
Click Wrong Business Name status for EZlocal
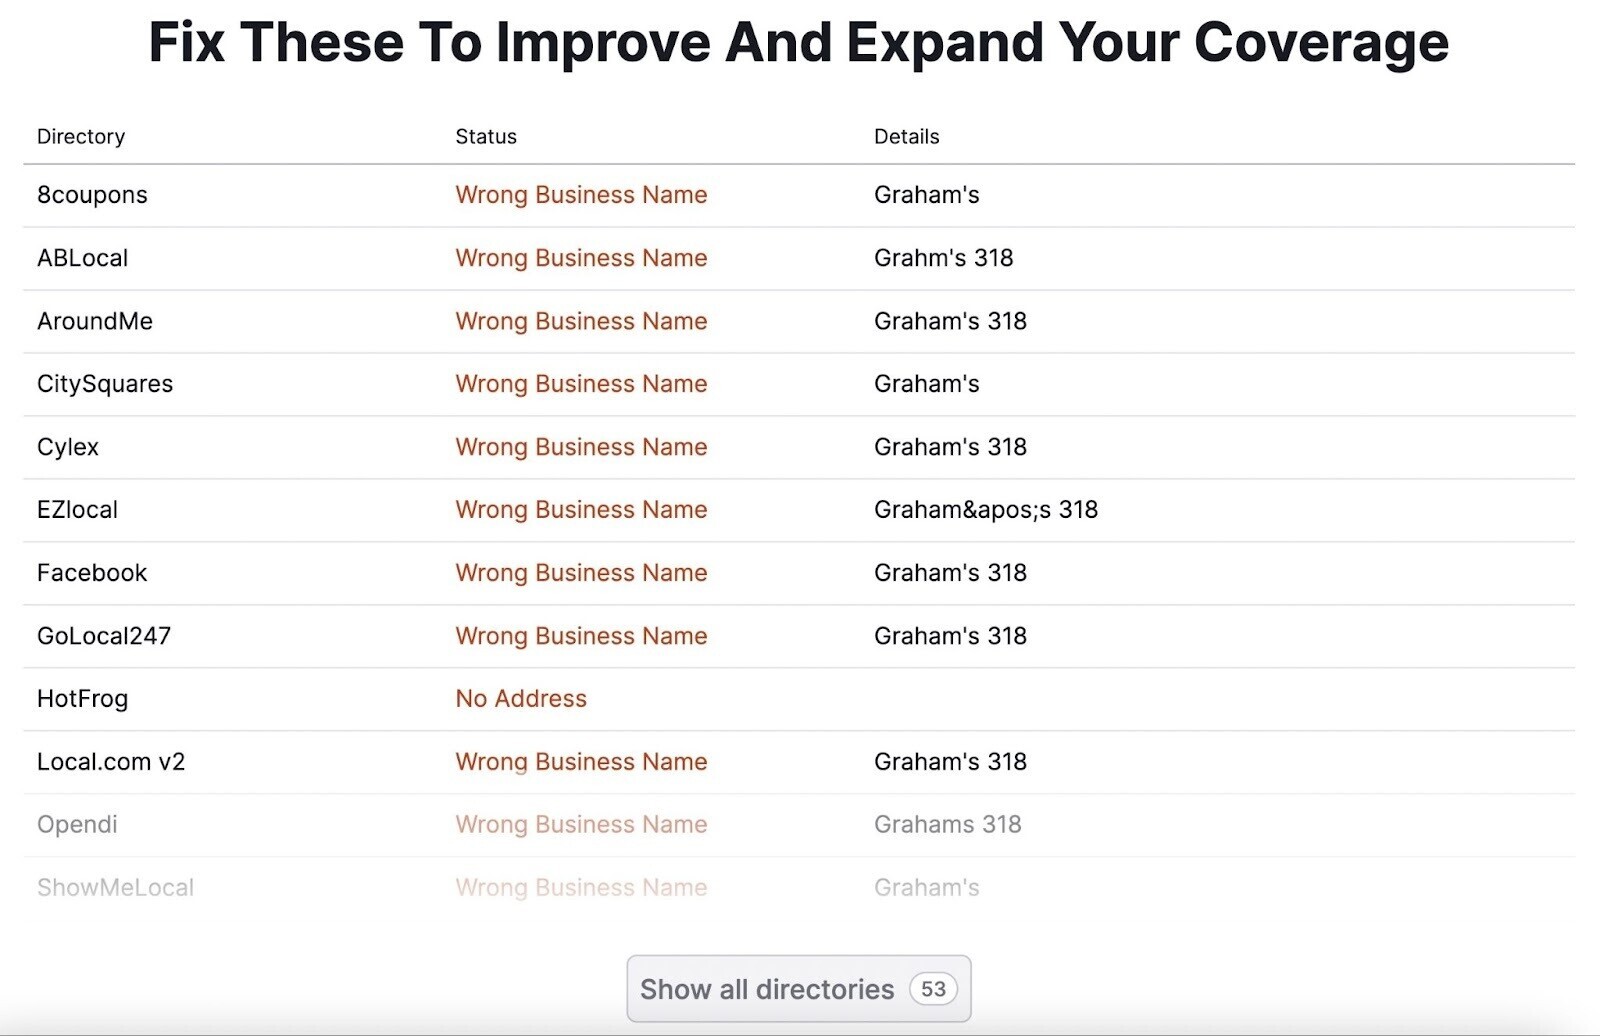581,510
